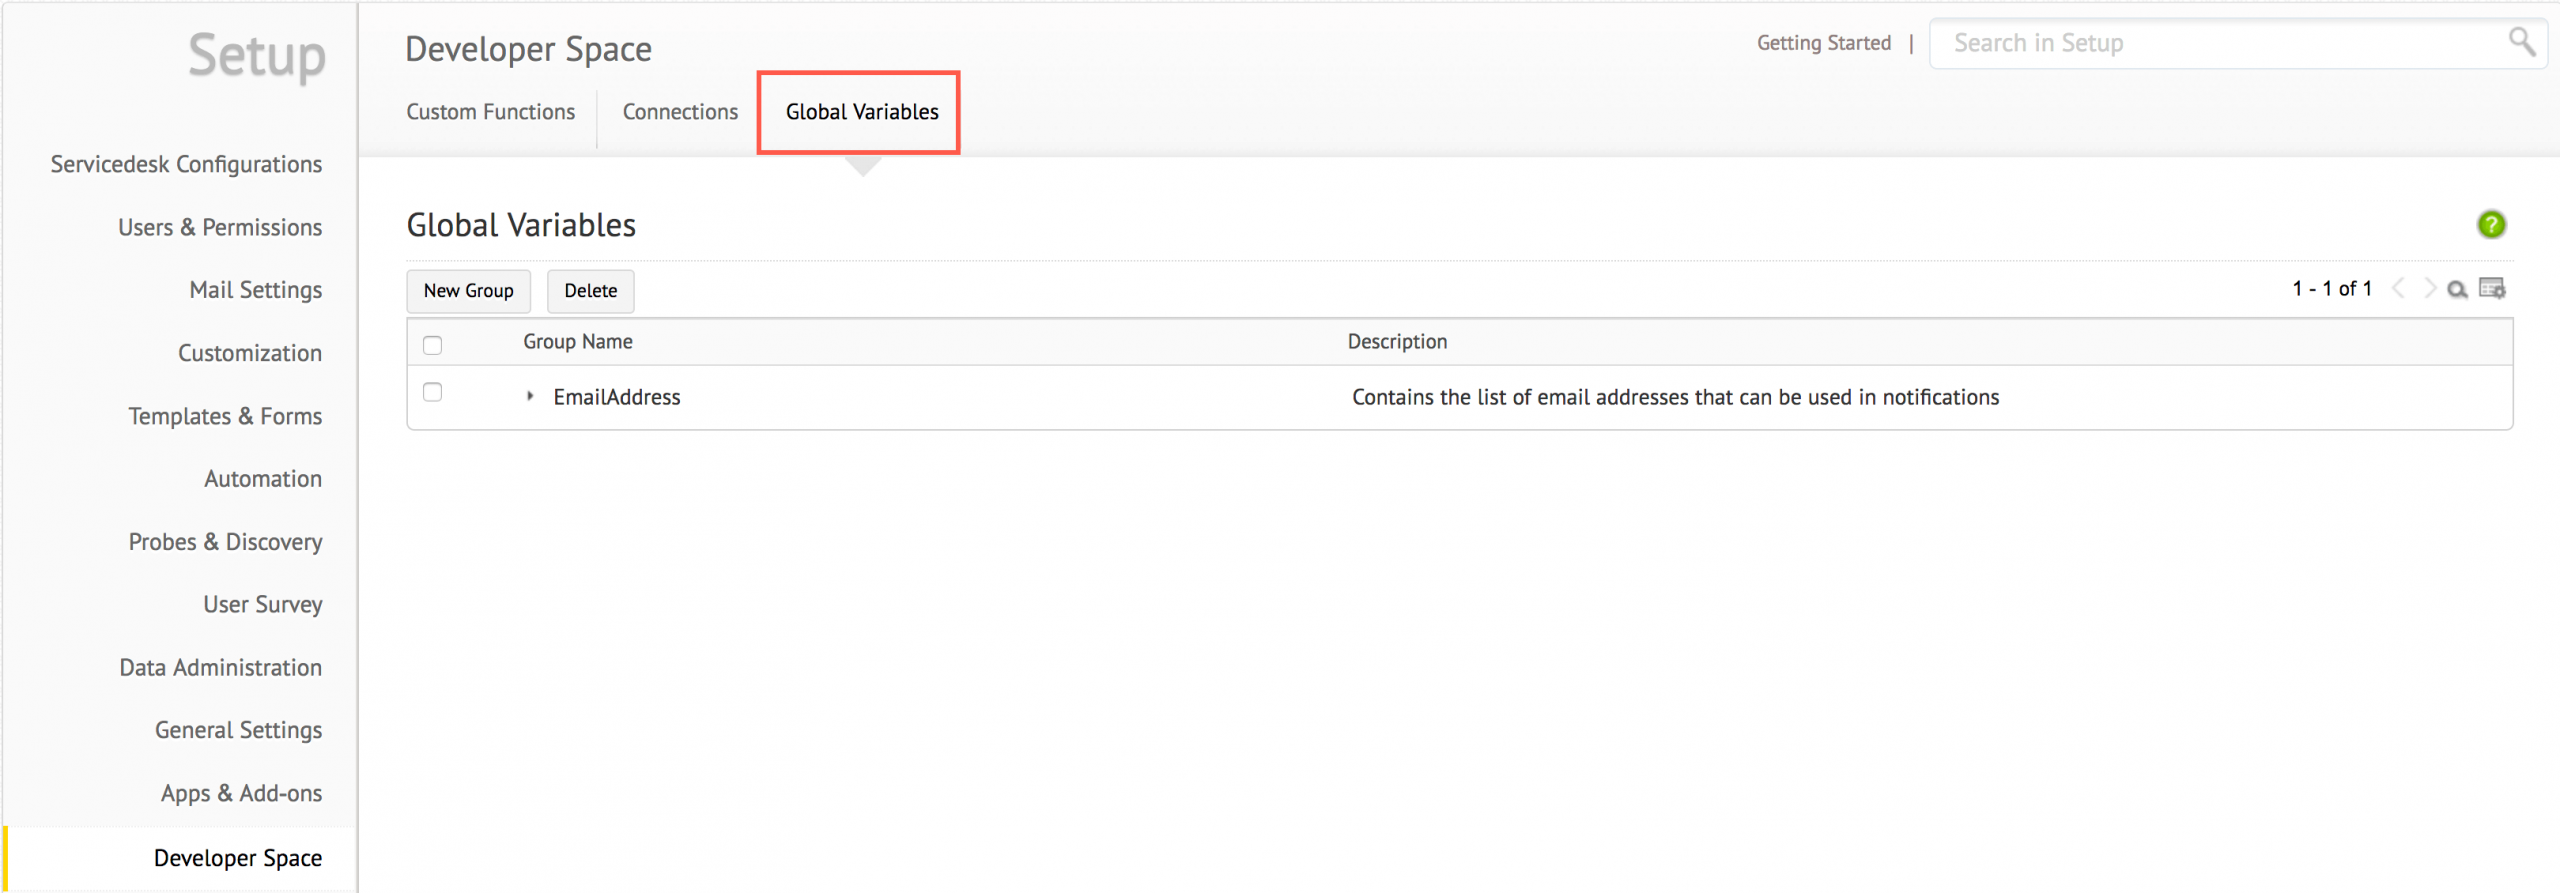This screenshot has width=2560, height=893.
Task: Open the EmailAddress group name
Action: 617,397
